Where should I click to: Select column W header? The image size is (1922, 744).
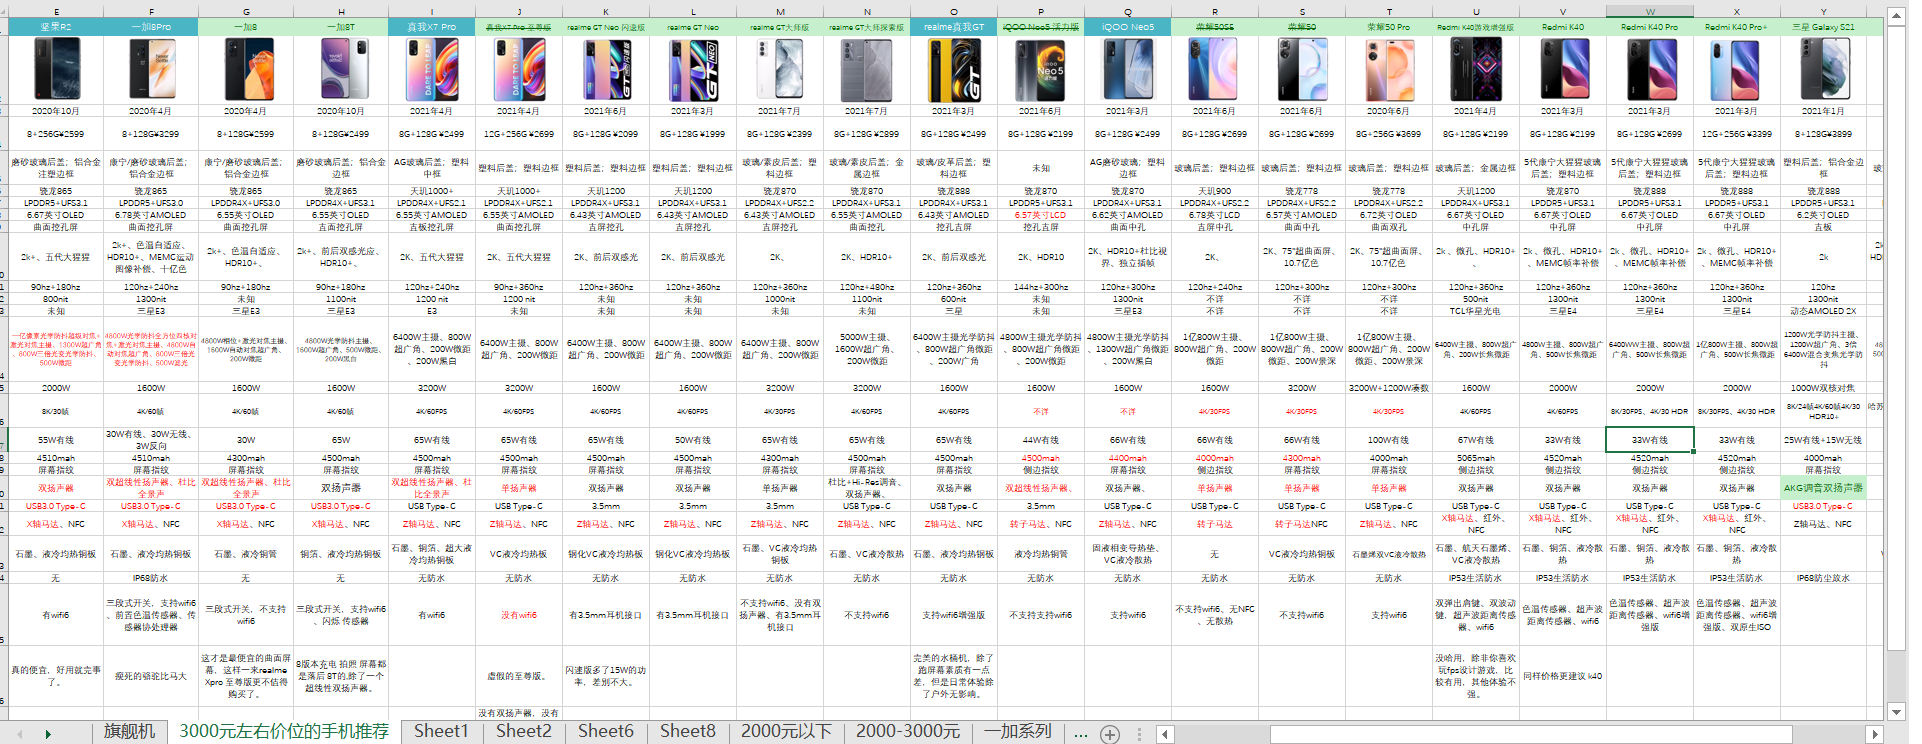point(1650,12)
